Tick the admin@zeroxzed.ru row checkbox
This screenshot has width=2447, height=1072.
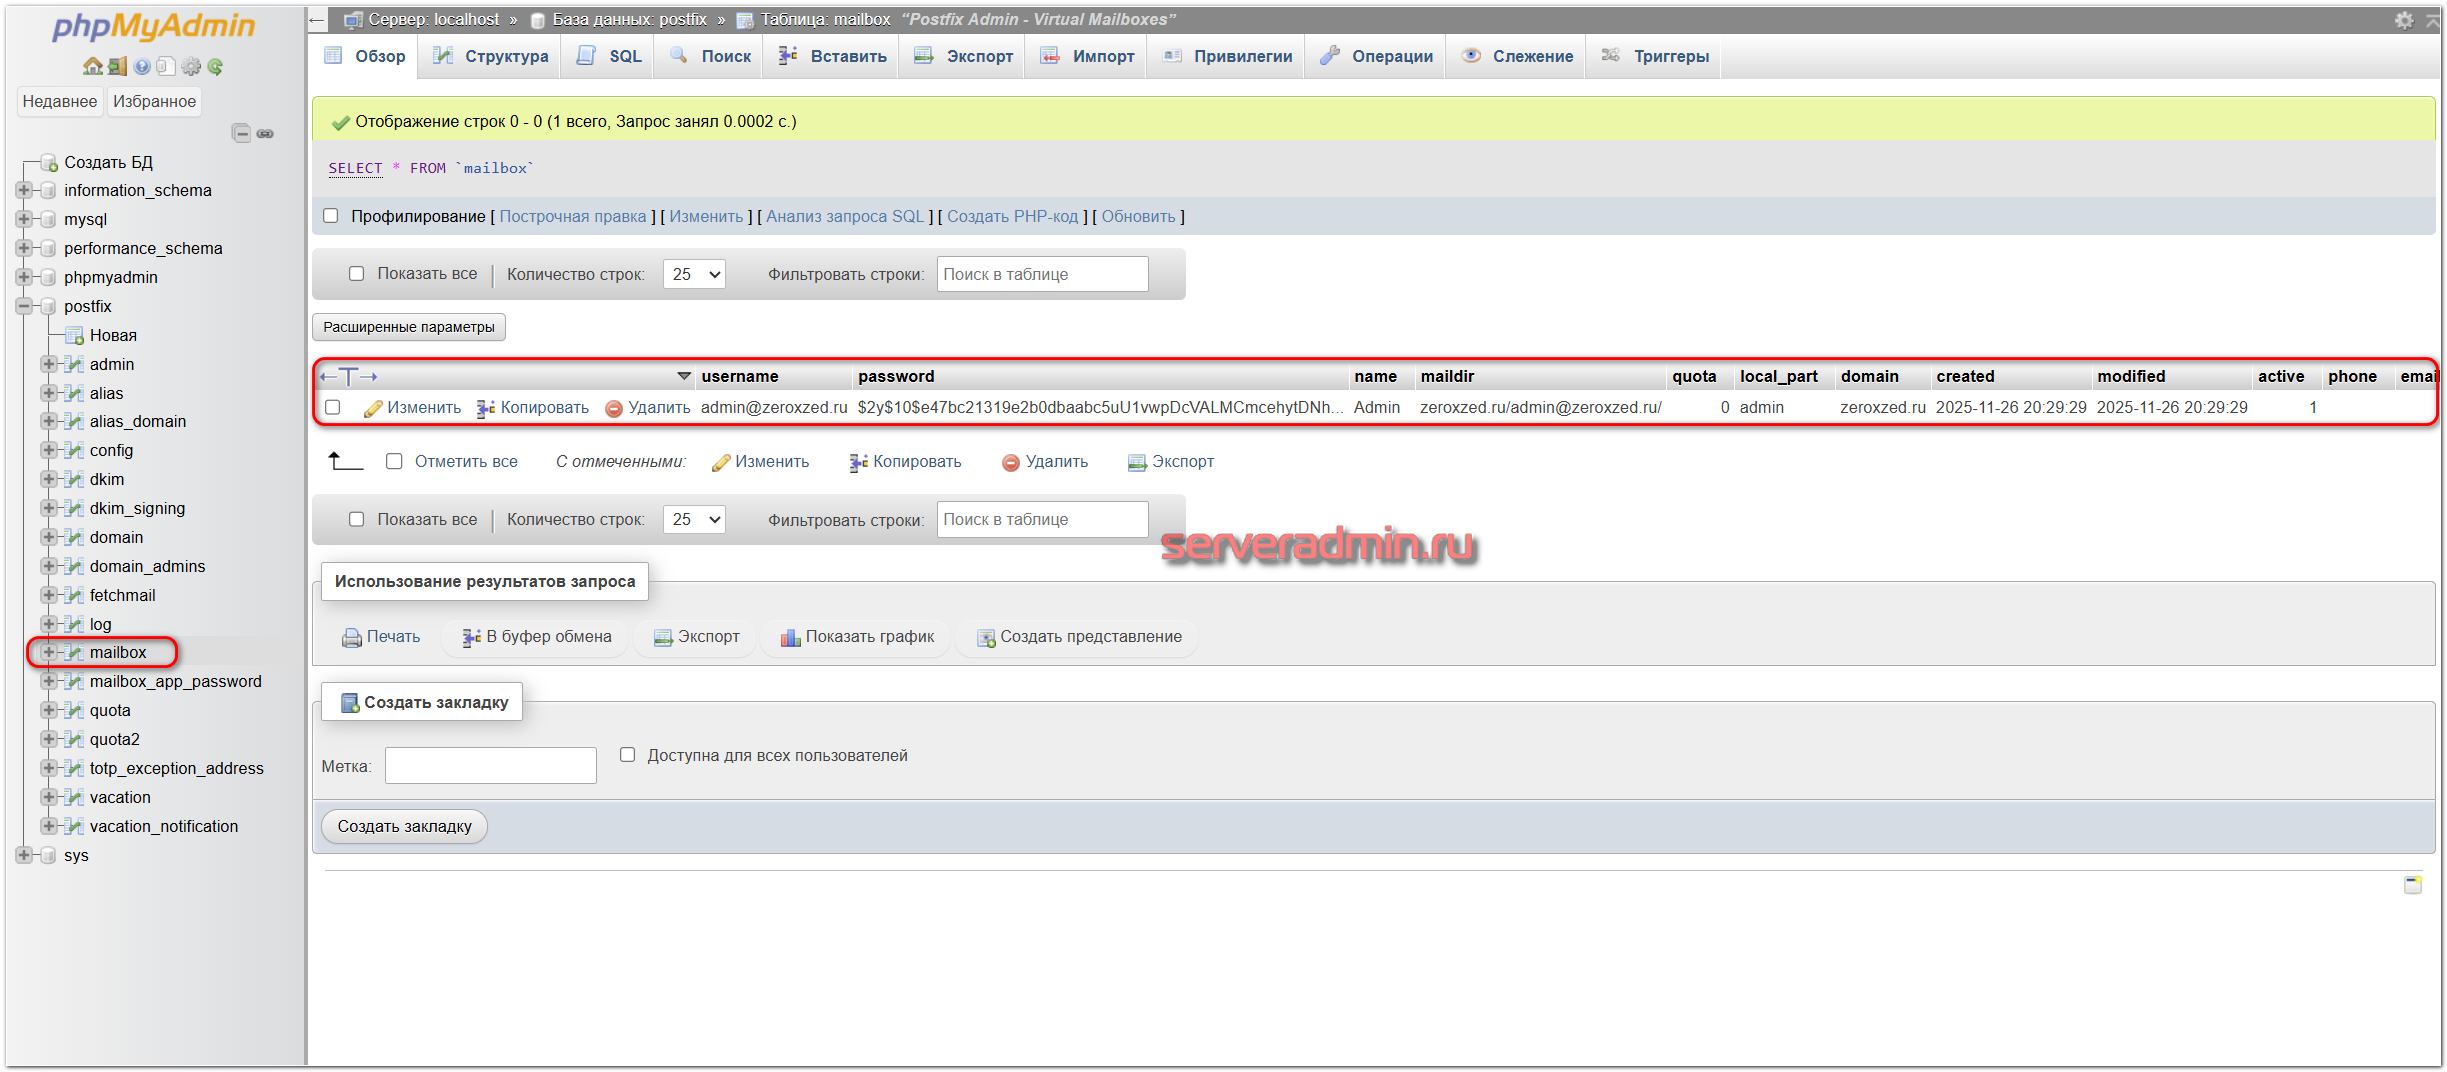(x=333, y=407)
